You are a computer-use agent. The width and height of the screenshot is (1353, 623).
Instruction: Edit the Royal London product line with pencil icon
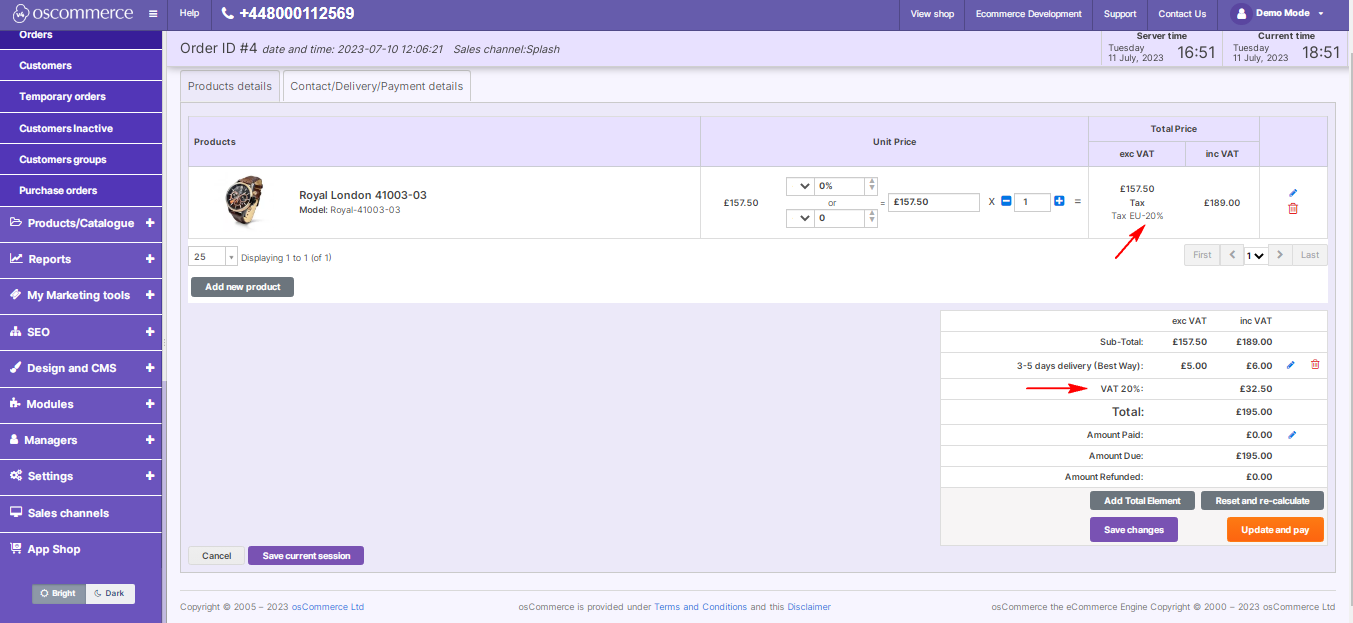(1293, 192)
